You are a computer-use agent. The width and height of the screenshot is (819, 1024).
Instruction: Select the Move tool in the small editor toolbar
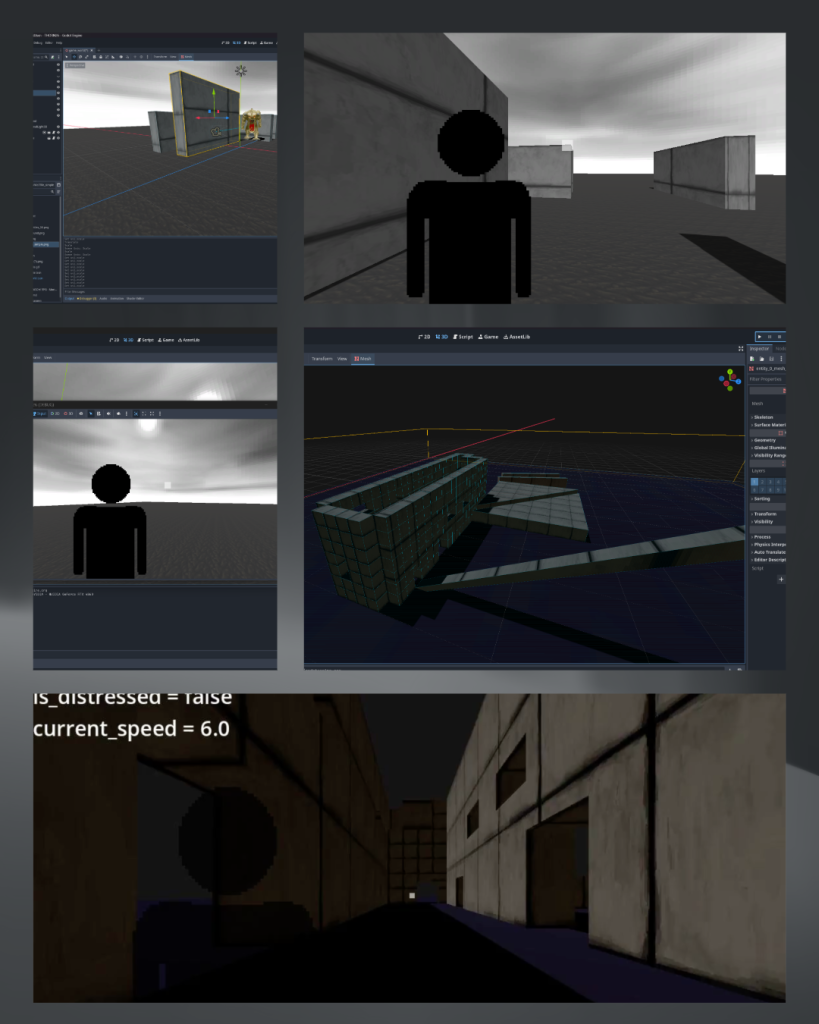75,57
